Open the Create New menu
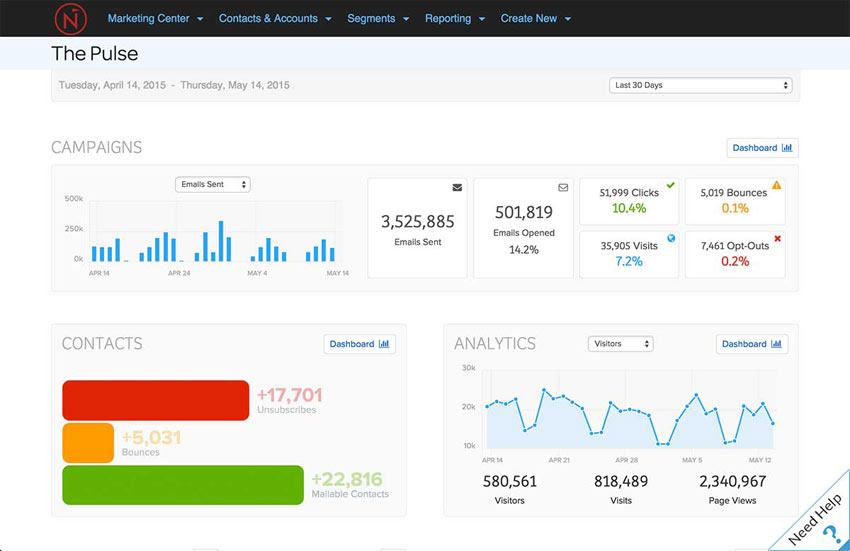850x551 pixels. coord(536,18)
